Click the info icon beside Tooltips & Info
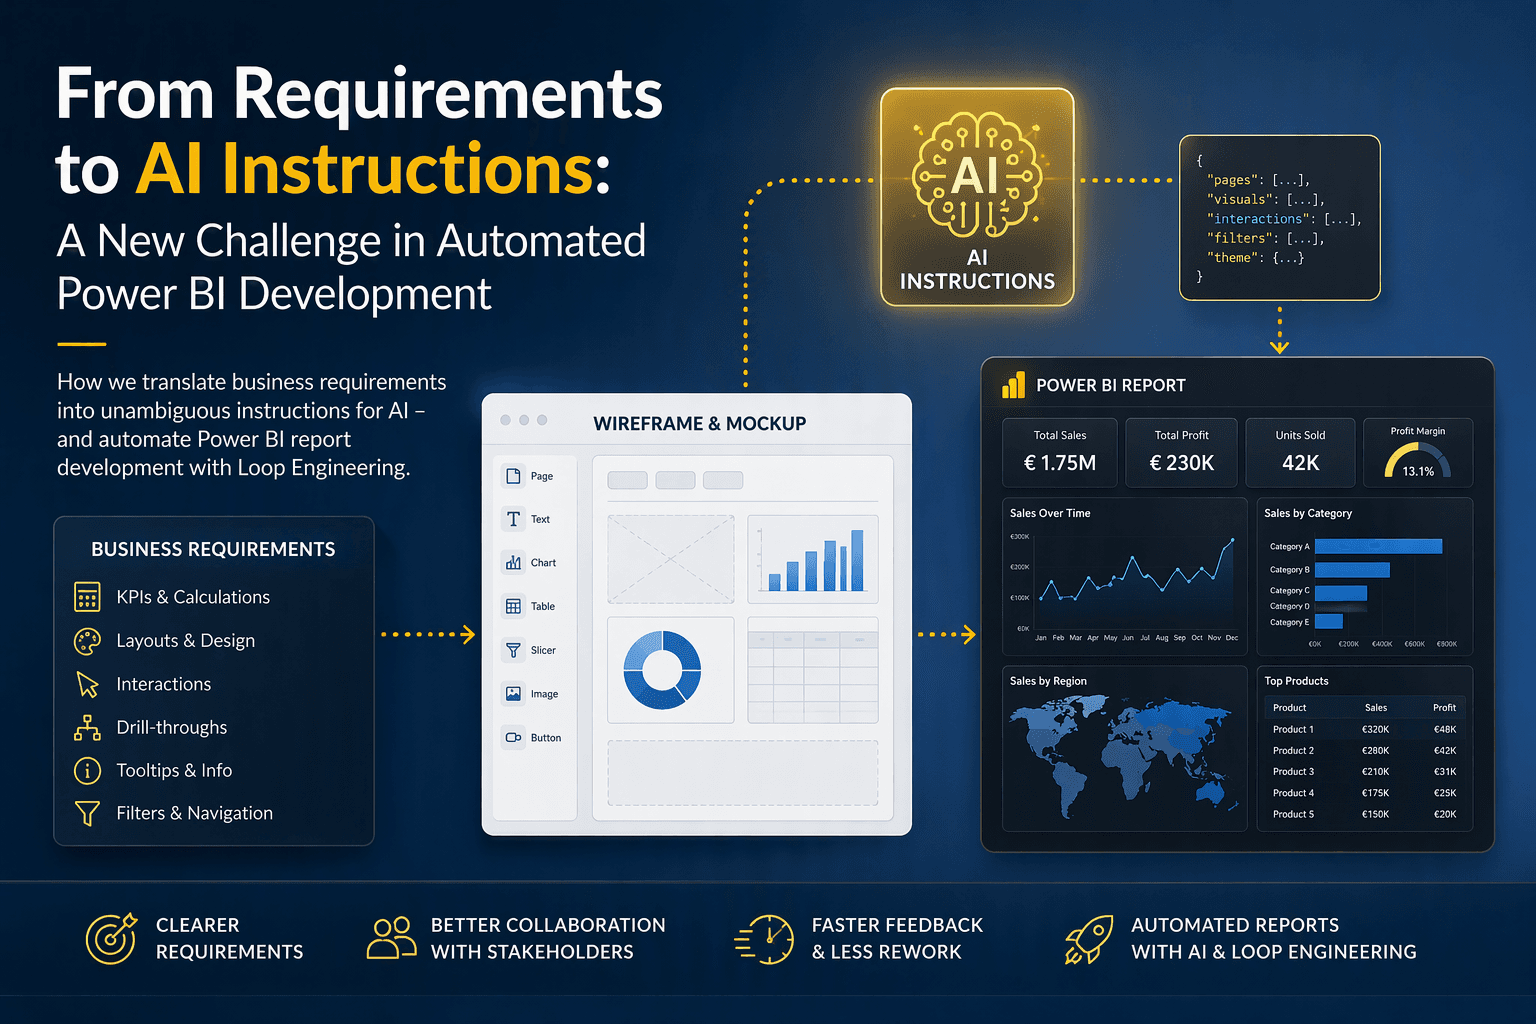 click(x=87, y=771)
